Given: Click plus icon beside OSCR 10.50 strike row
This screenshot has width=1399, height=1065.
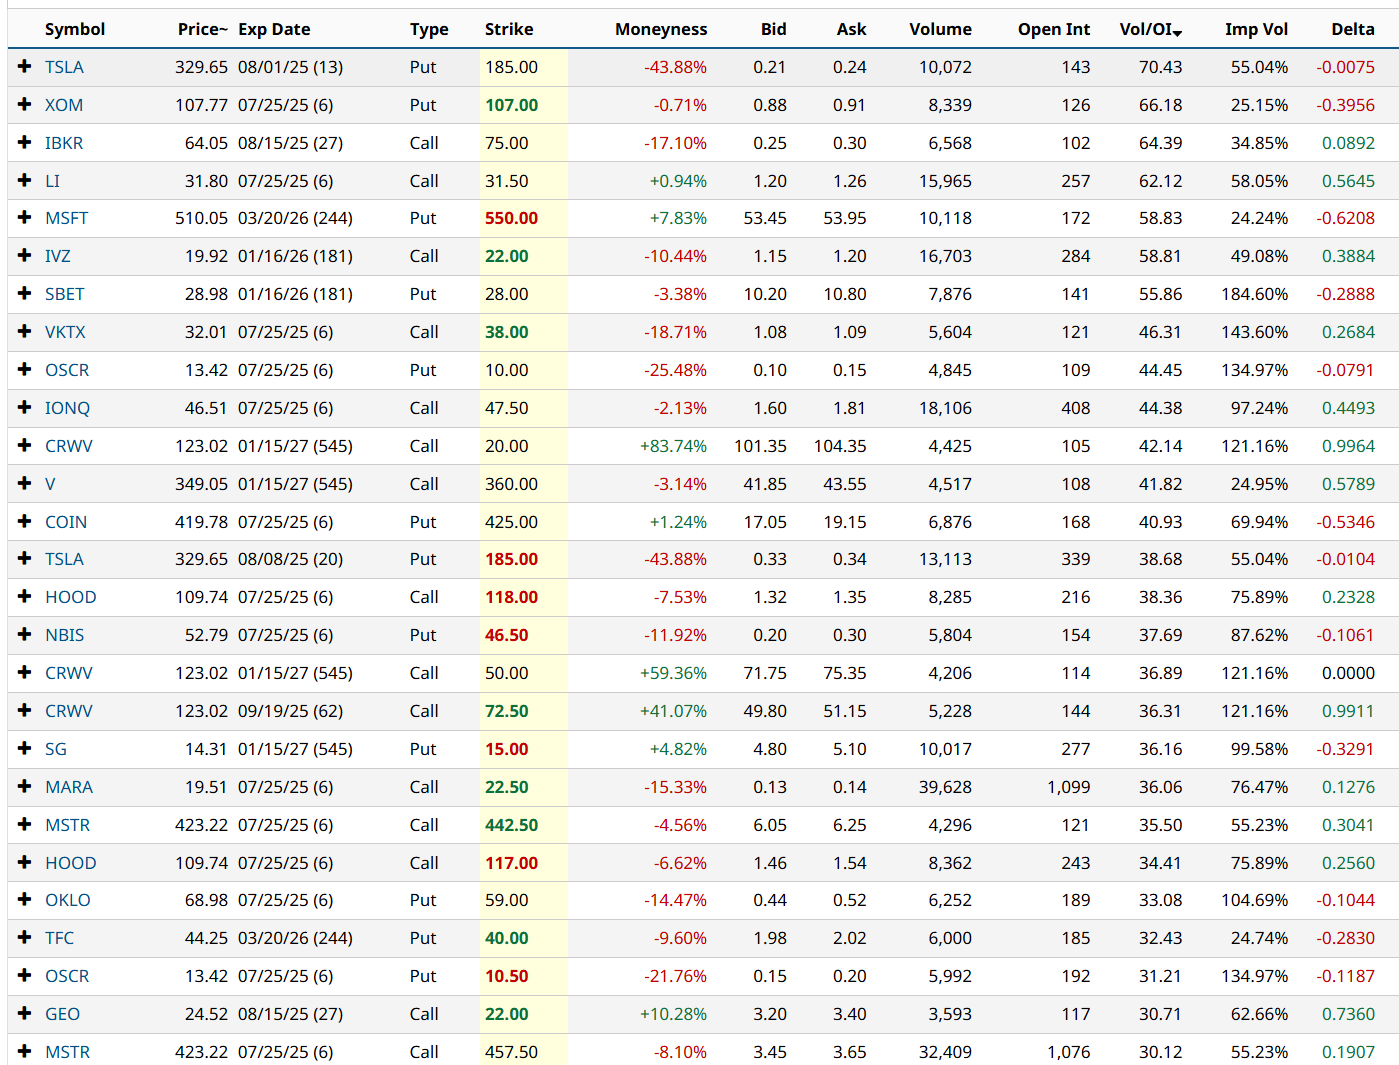Looking at the screenshot, I should coord(25,975).
